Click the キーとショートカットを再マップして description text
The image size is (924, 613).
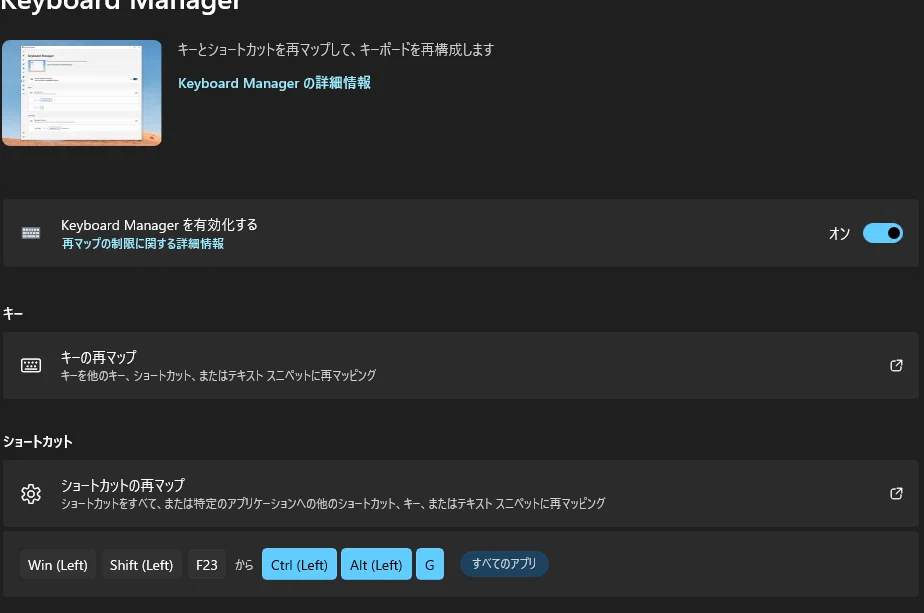point(336,50)
